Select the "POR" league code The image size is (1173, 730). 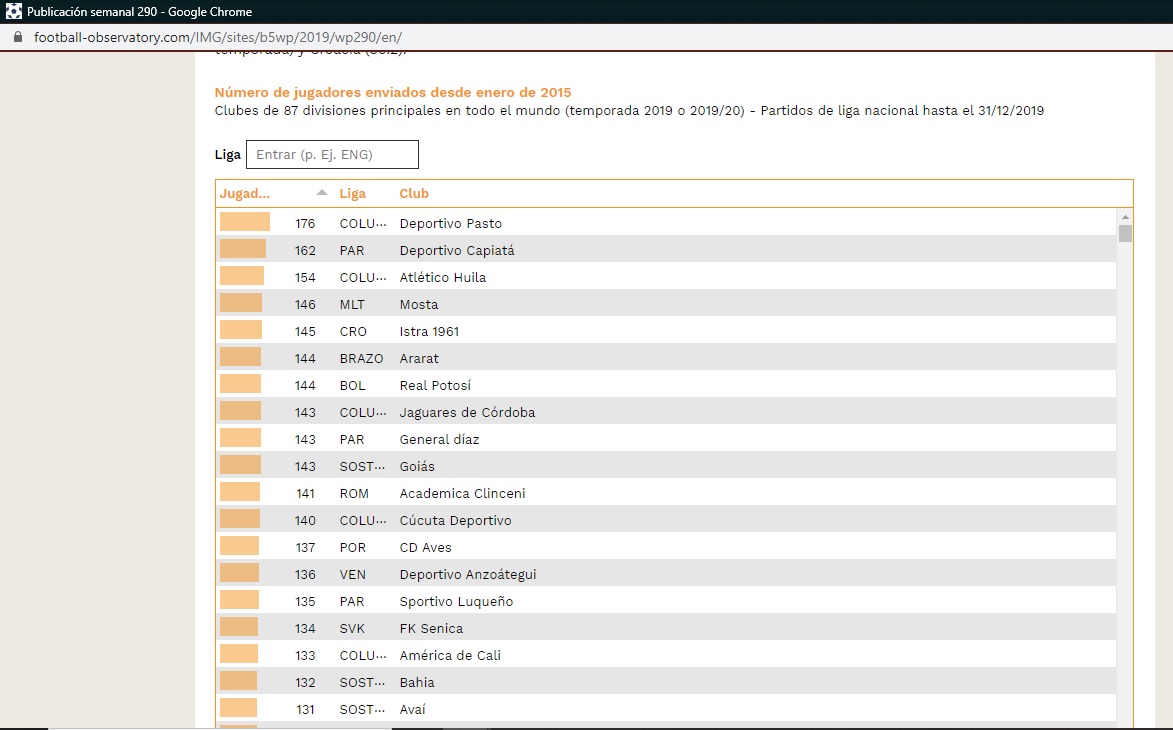point(352,548)
